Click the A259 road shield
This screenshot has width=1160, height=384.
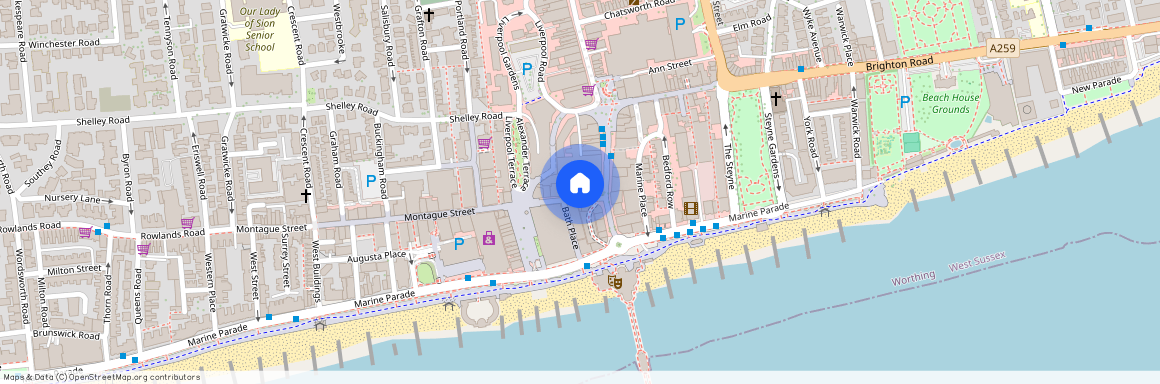1002,48
